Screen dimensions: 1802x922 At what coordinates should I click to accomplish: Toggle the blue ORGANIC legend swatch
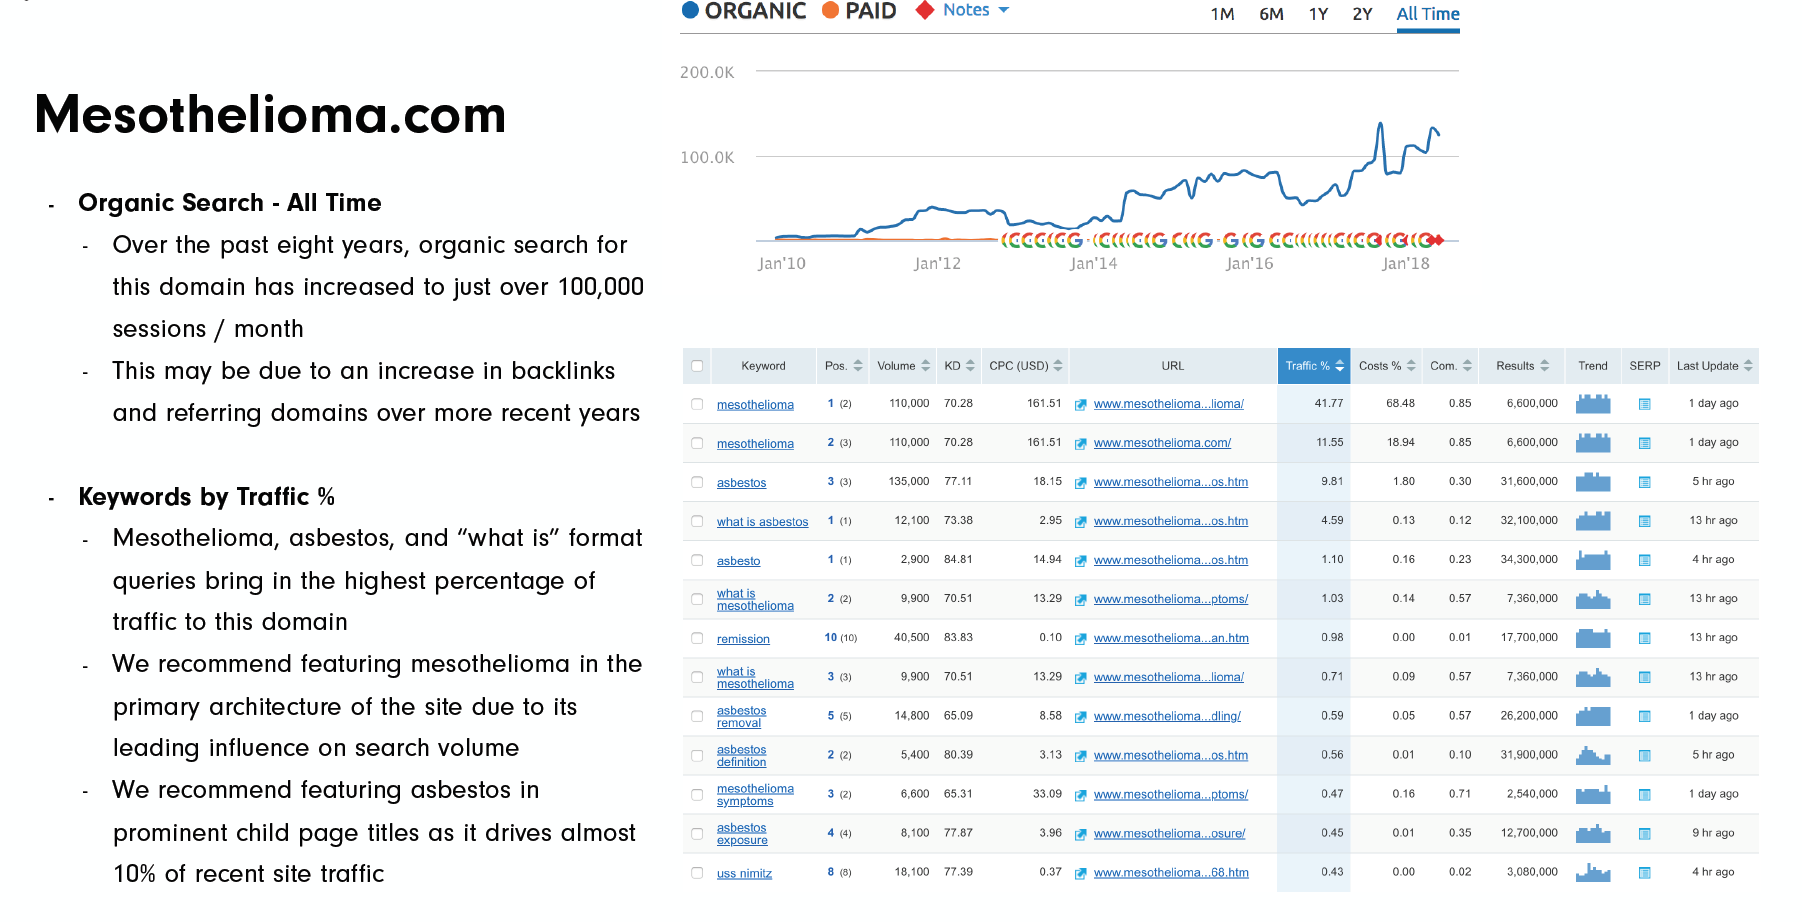tap(690, 10)
